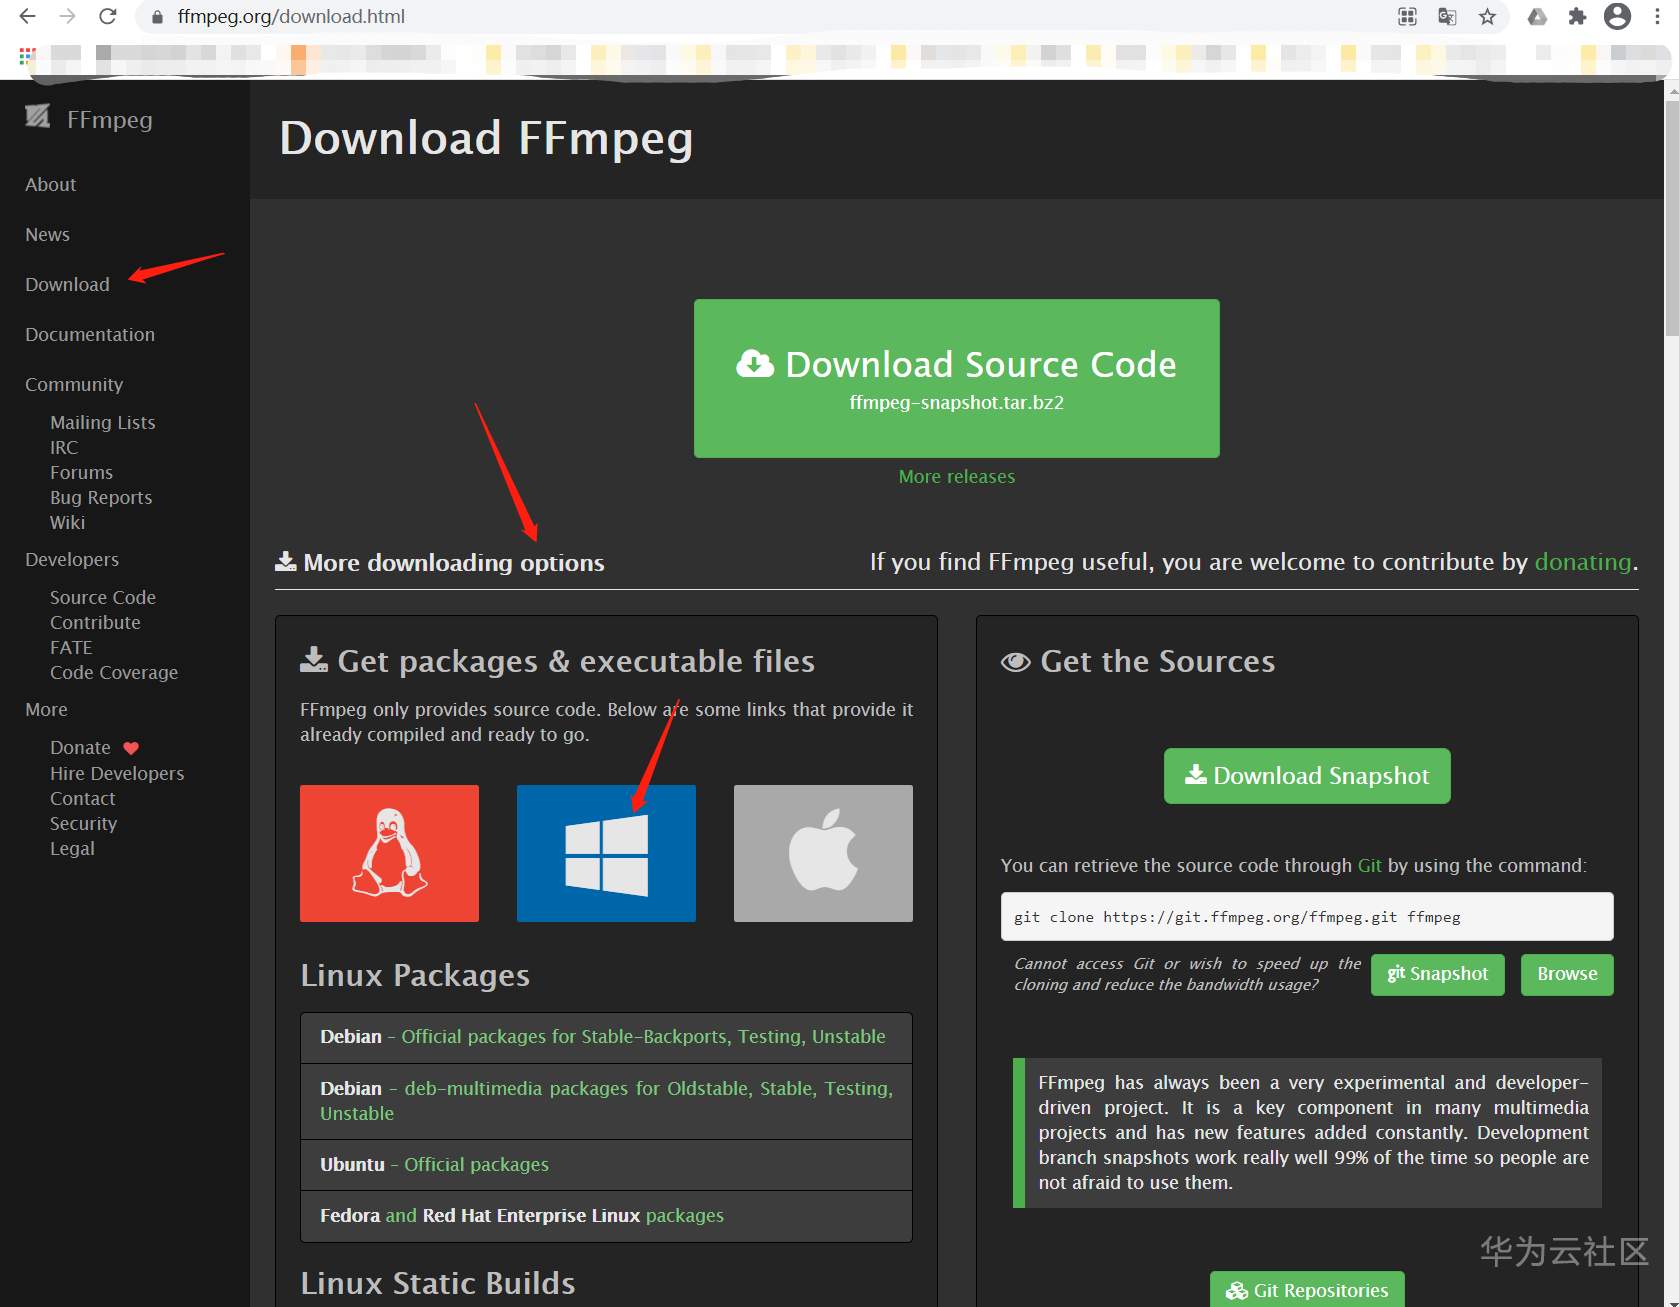The image size is (1679, 1307).
Task: Click the green git Snapshot button
Action: 1438,974
